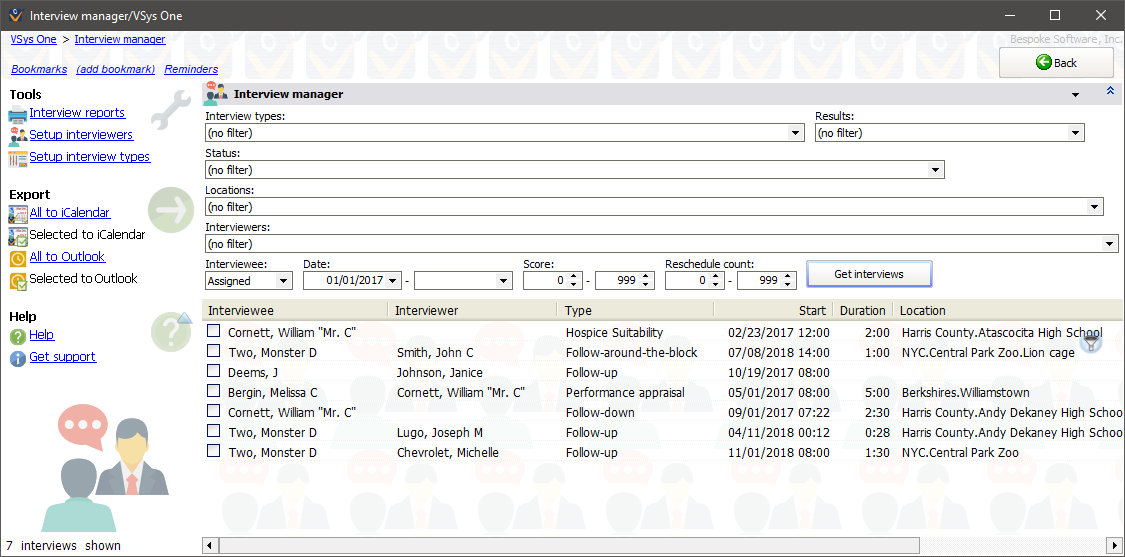
Task: Increase the minimum Score stepper value
Action: [574, 277]
